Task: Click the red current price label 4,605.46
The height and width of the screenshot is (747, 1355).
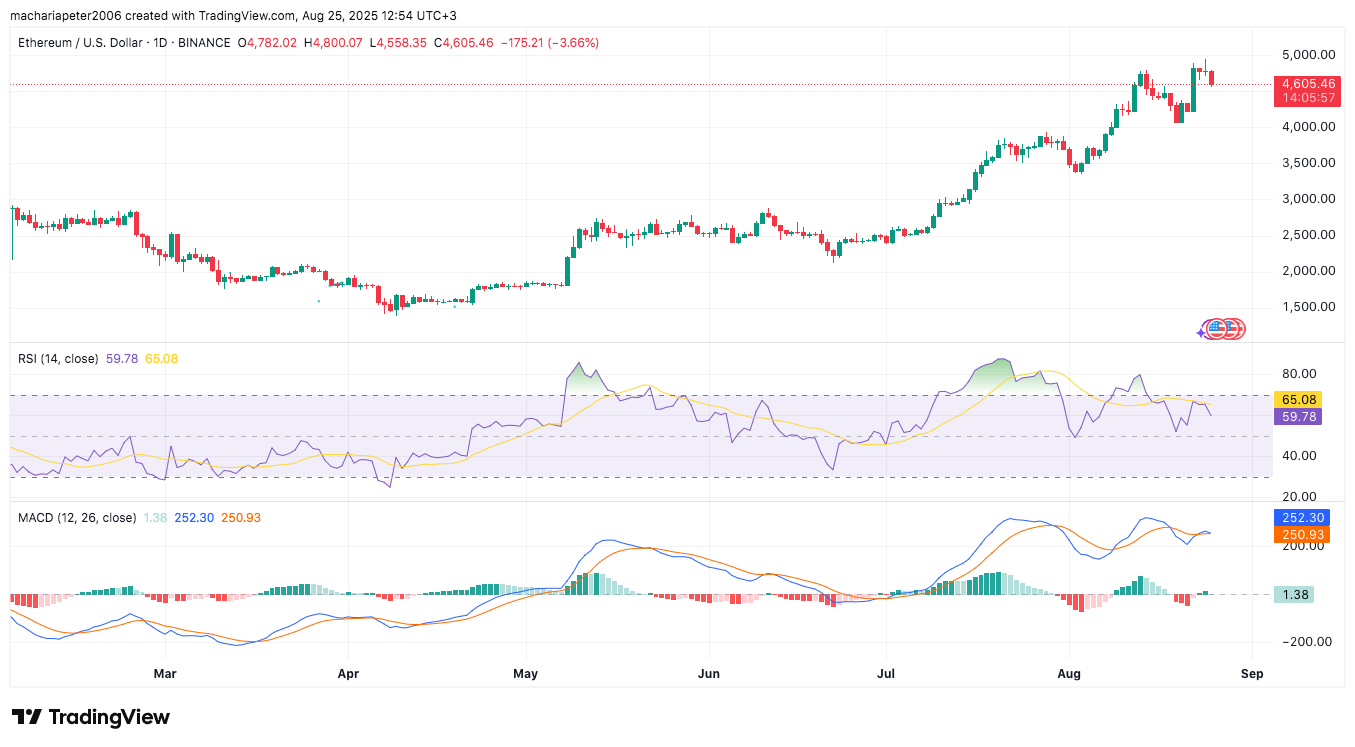Action: point(1309,84)
